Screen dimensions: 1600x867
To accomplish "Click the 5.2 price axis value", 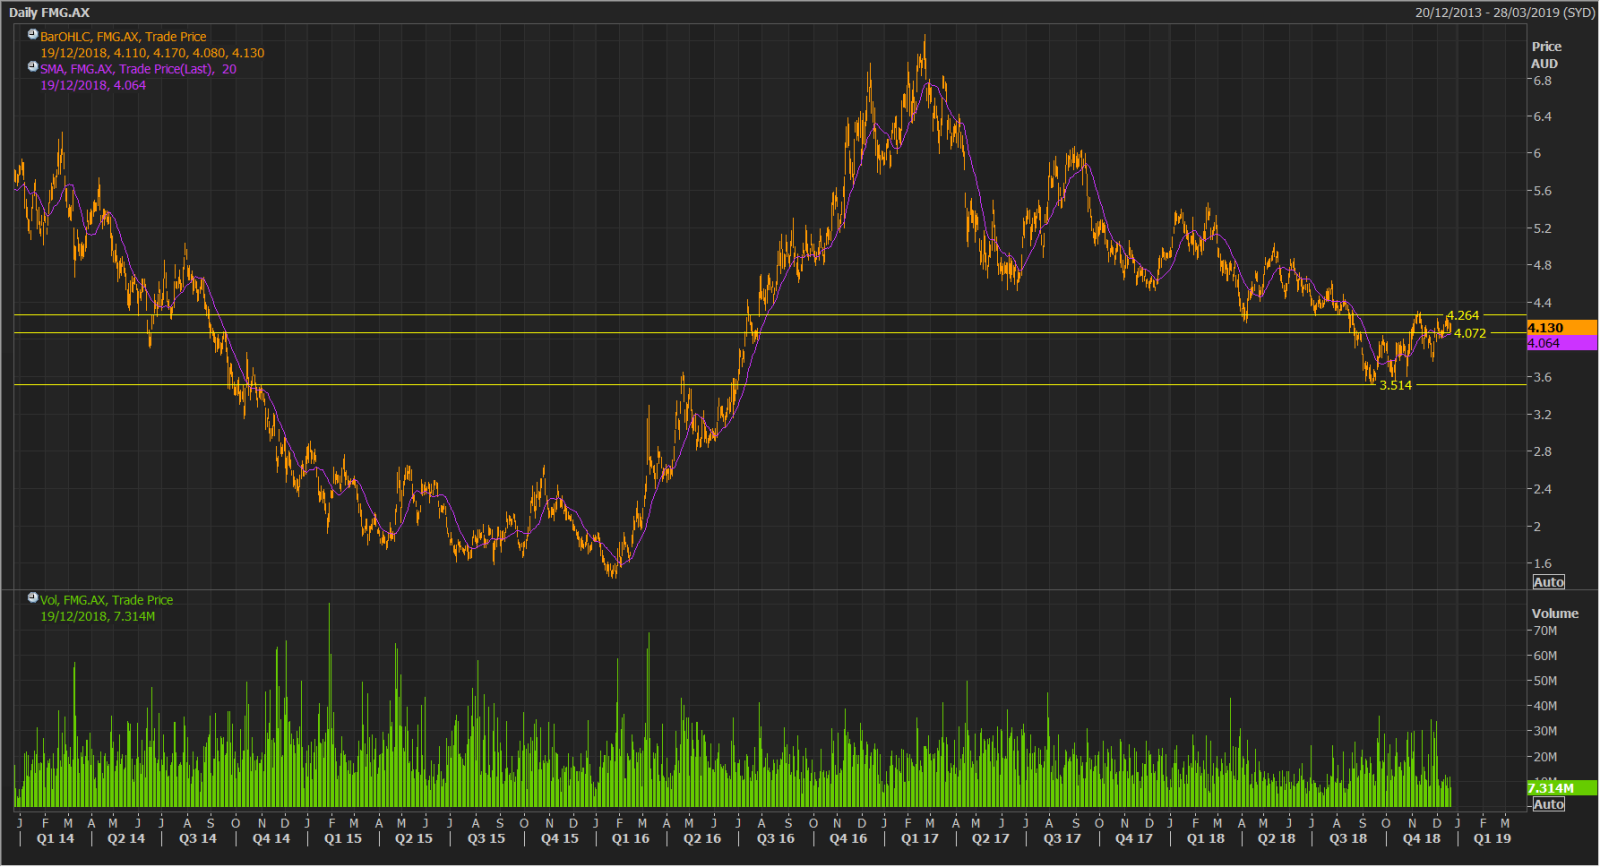I will tap(1542, 229).
